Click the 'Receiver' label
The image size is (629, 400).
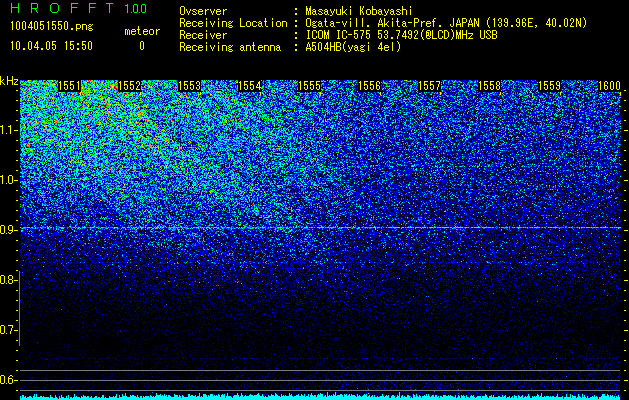tap(203, 35)
